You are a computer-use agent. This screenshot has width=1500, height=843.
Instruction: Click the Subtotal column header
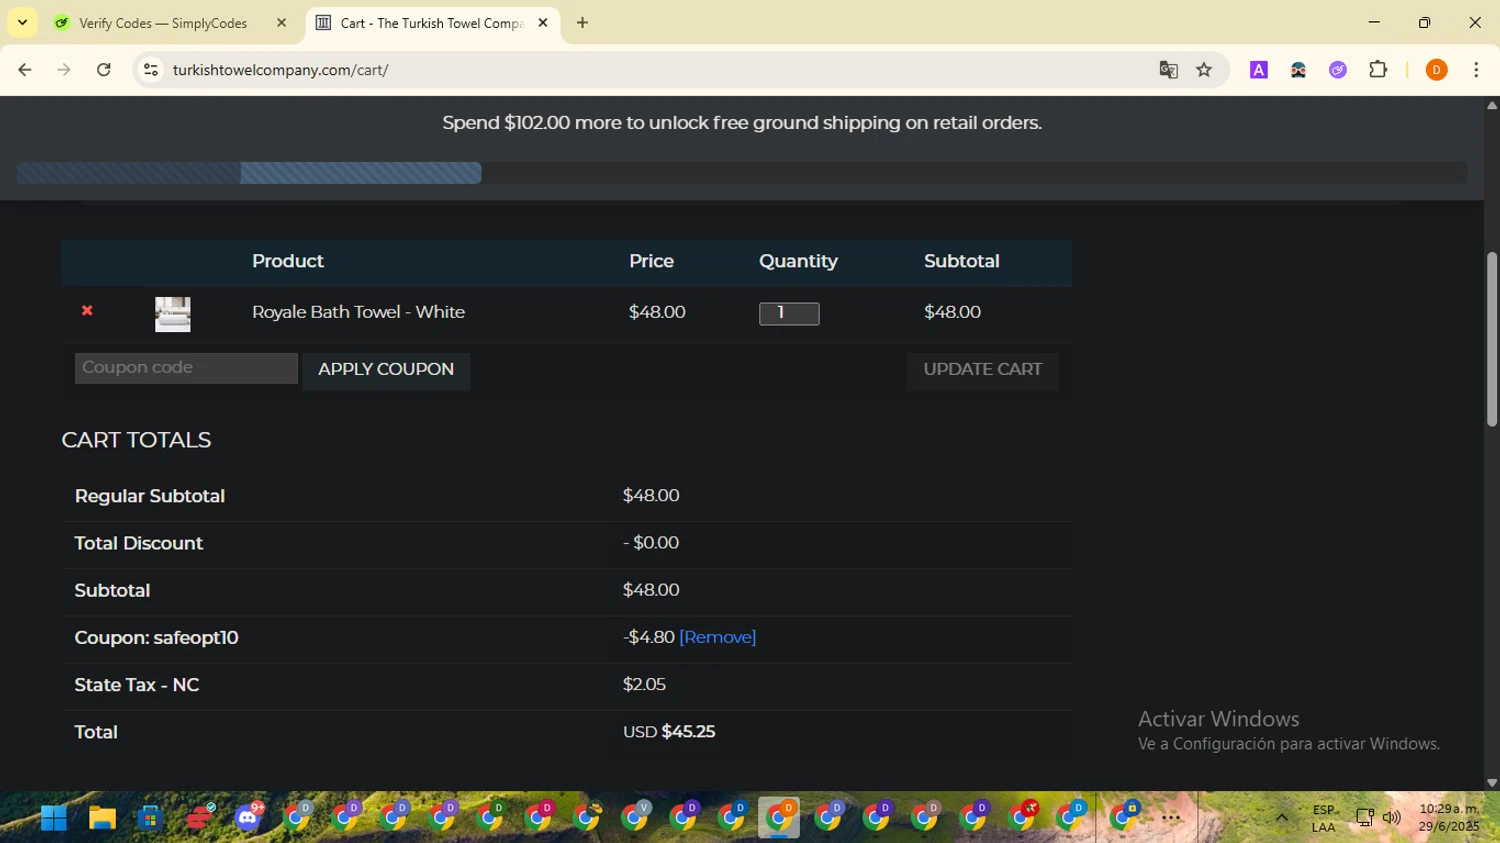[x=961, y=261]
